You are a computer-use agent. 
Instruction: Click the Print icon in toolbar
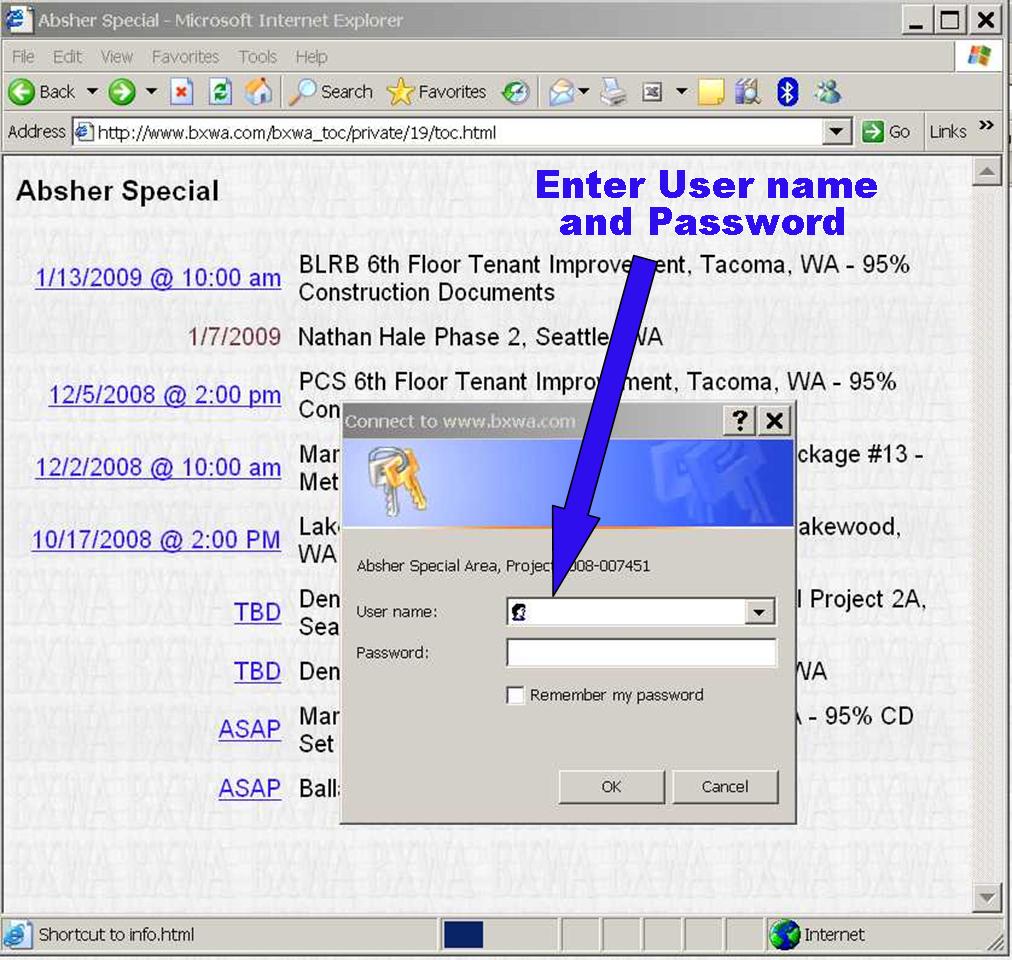(x=613, y=92)
